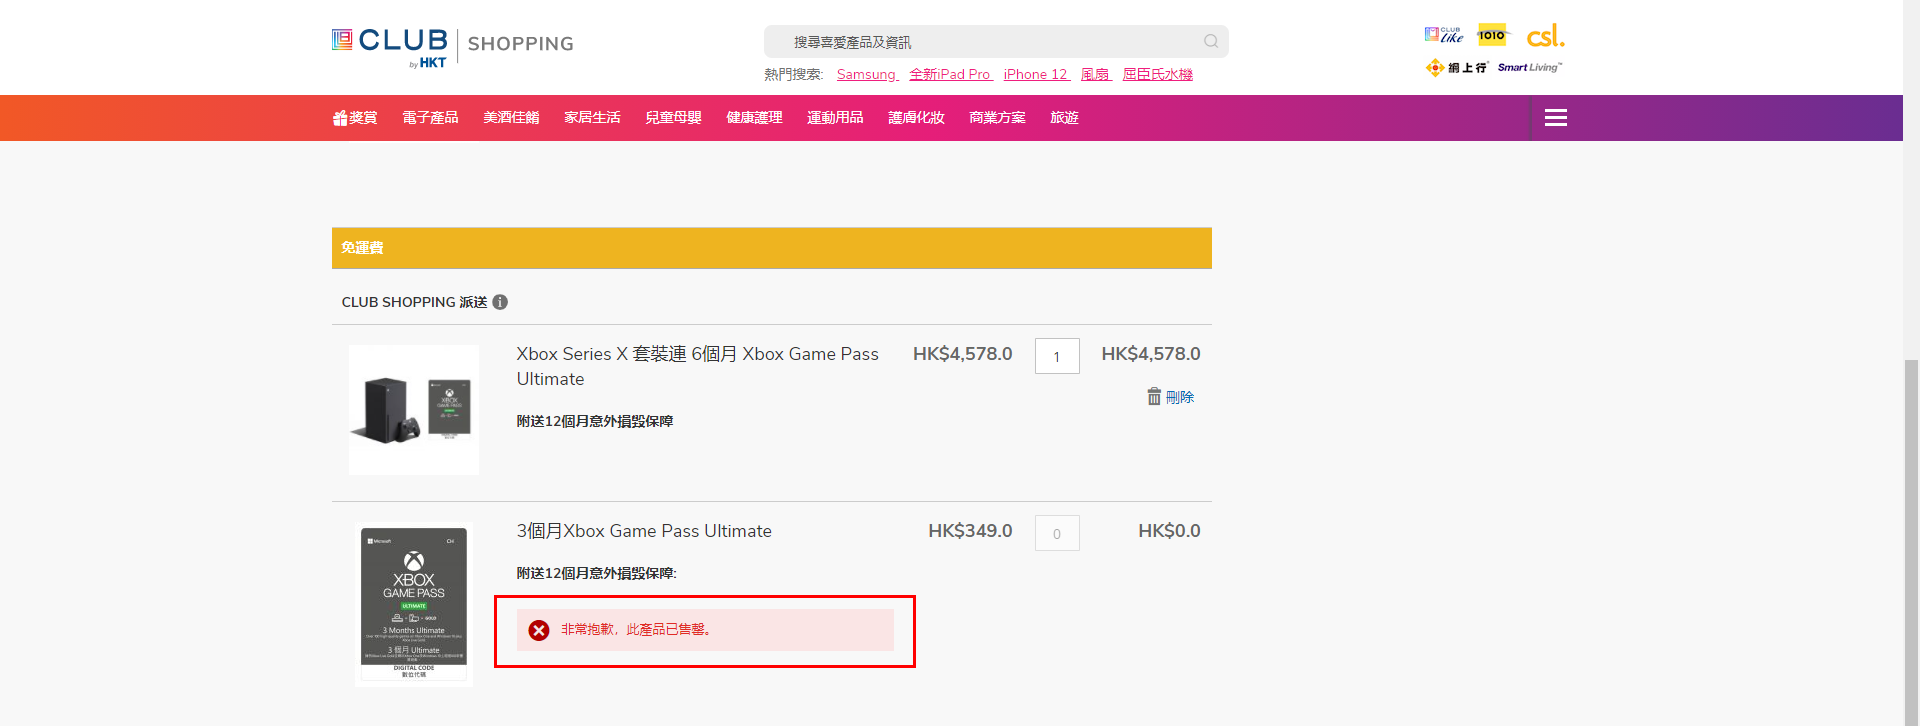Click the 屈臣氏水機 hot search link
This screenshot has width=1920, height=726.
point(1158,74)
